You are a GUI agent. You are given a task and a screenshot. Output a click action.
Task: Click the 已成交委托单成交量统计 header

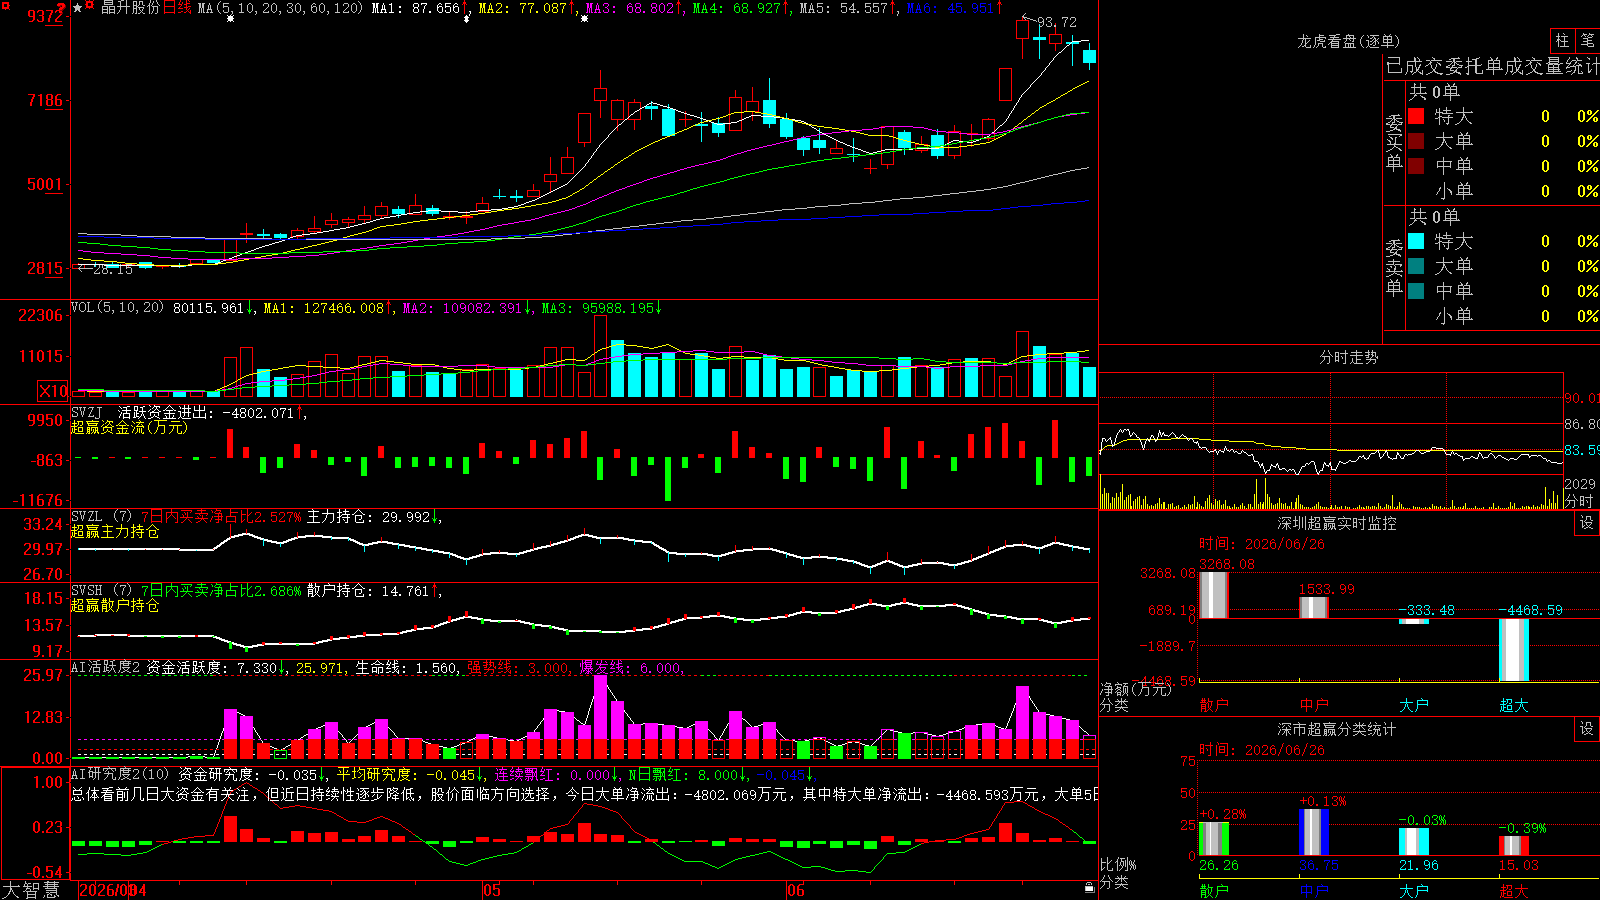[x=1492, y=66]
